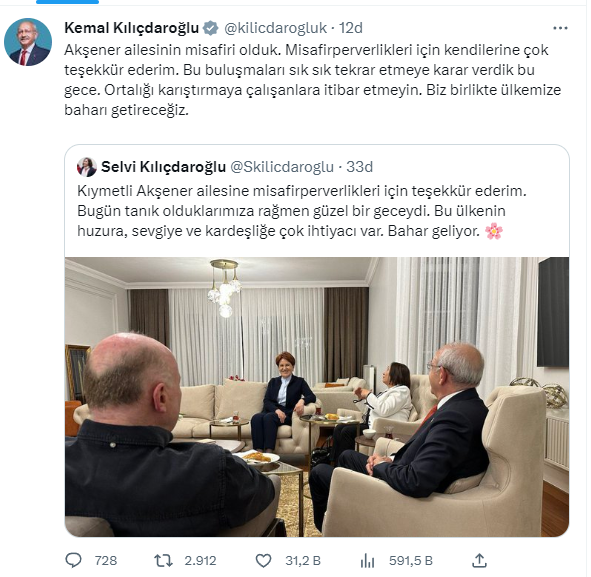The image size is (591, 577).
Task: Click Selvi Kılıçdaroğlu's display name
Action: click(164, 167)
